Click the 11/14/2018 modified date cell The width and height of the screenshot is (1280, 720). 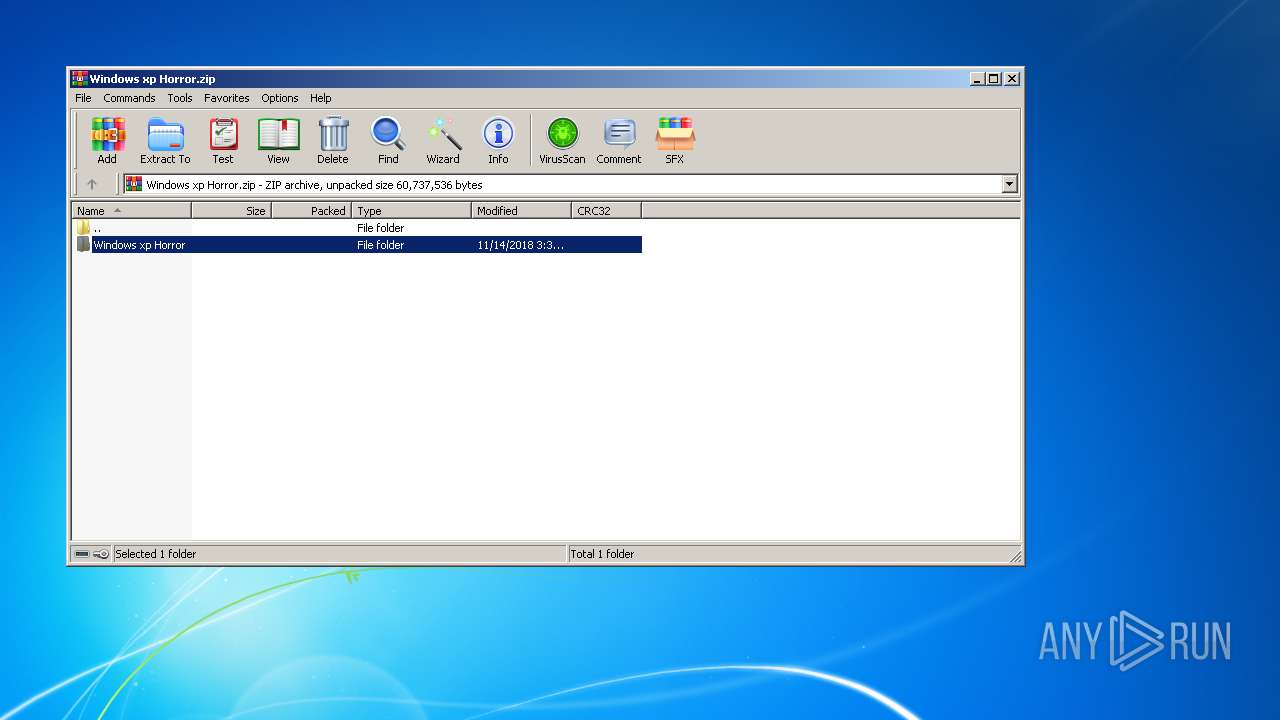coord(520,245)
